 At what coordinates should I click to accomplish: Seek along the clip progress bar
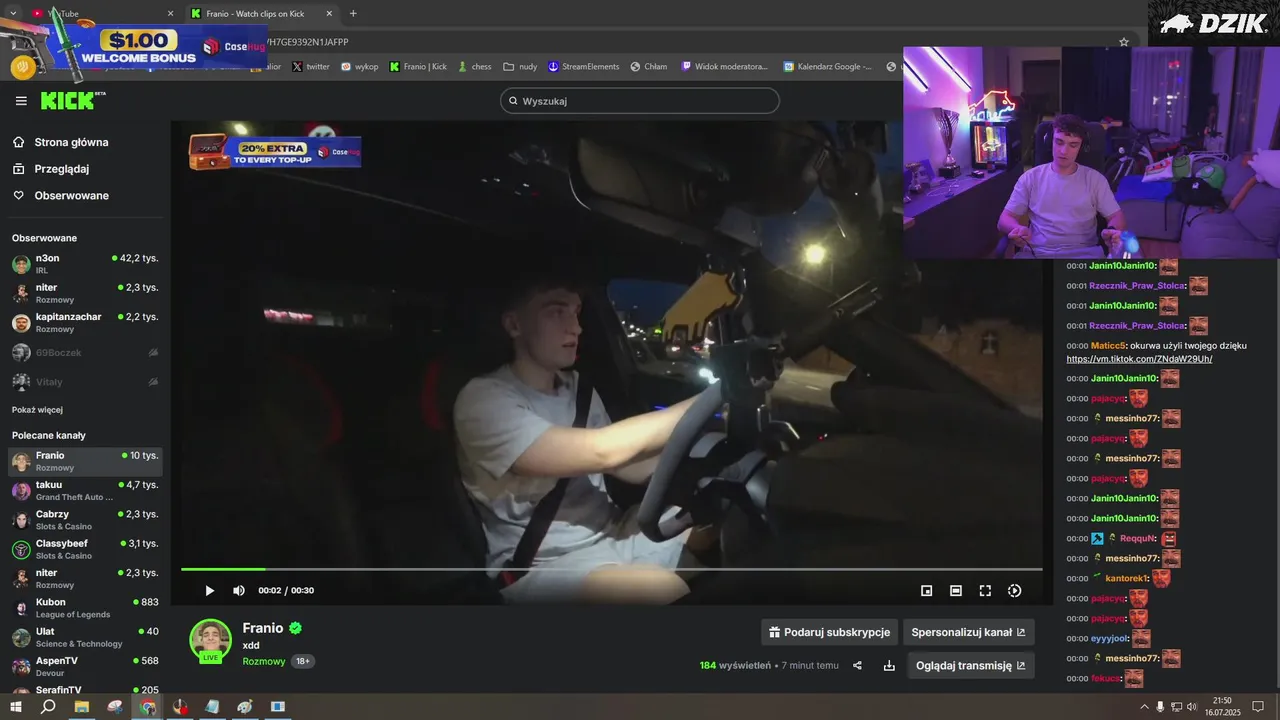click(611, 569)
